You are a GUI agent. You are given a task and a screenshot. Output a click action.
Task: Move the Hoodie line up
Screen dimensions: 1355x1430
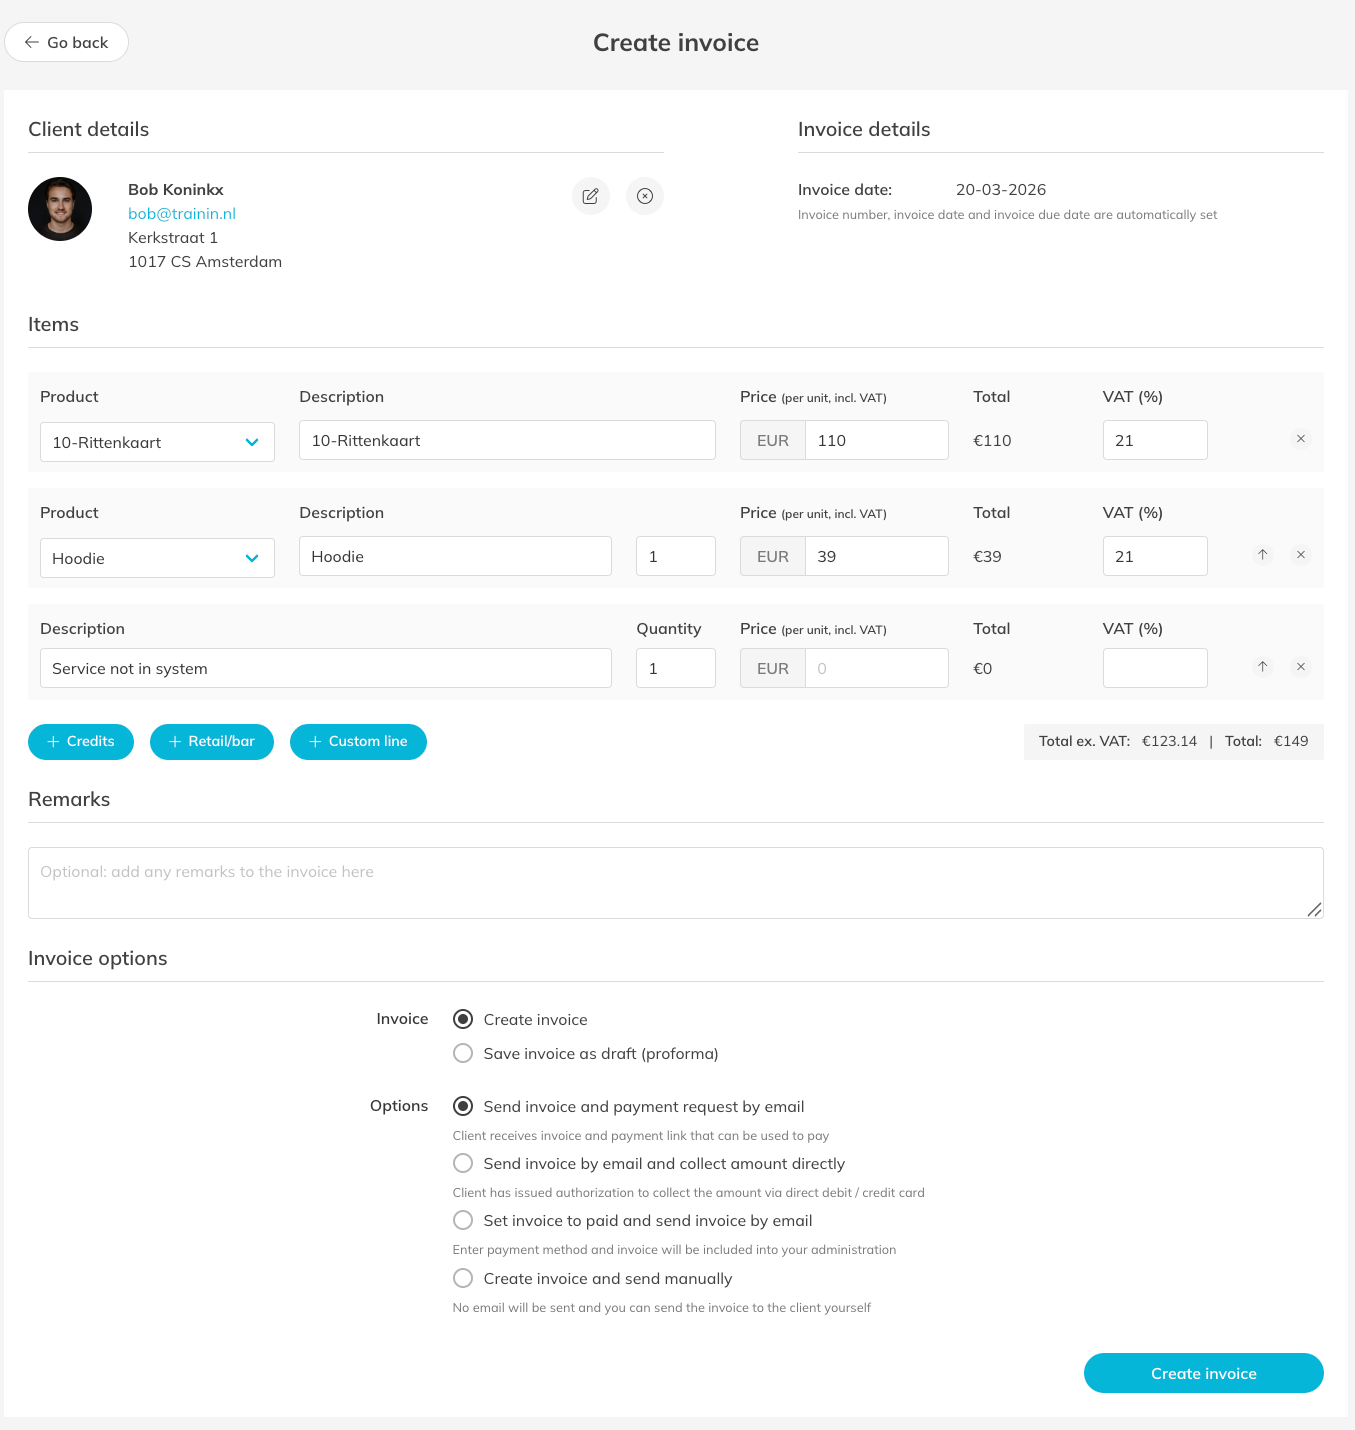pyautogui.click(x=1263, y=555)
